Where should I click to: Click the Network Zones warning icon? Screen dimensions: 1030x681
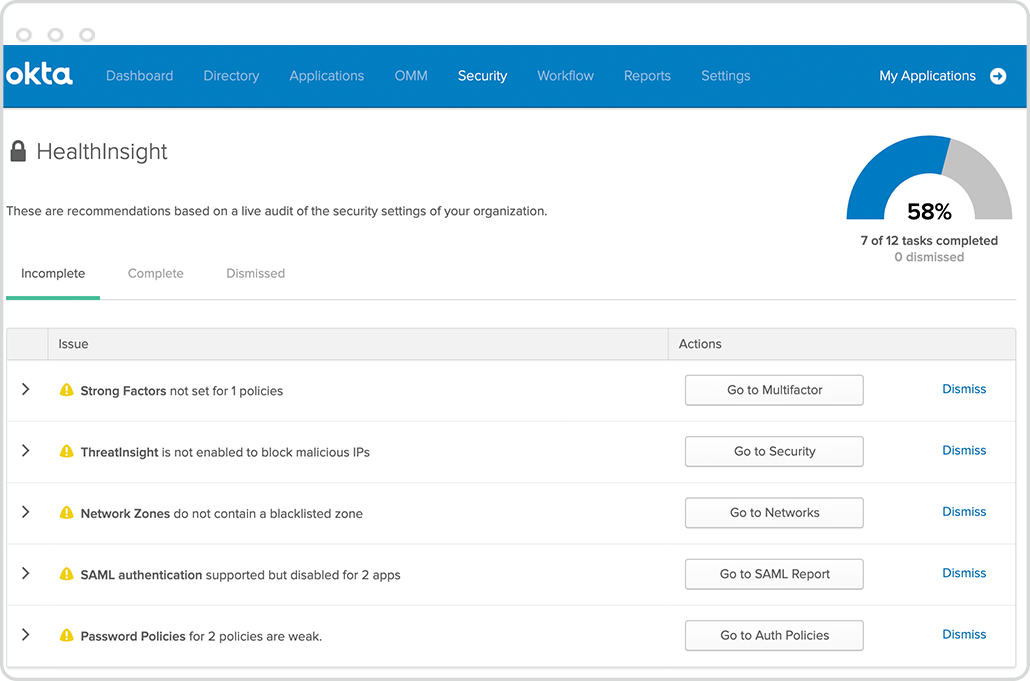point(67,513)
